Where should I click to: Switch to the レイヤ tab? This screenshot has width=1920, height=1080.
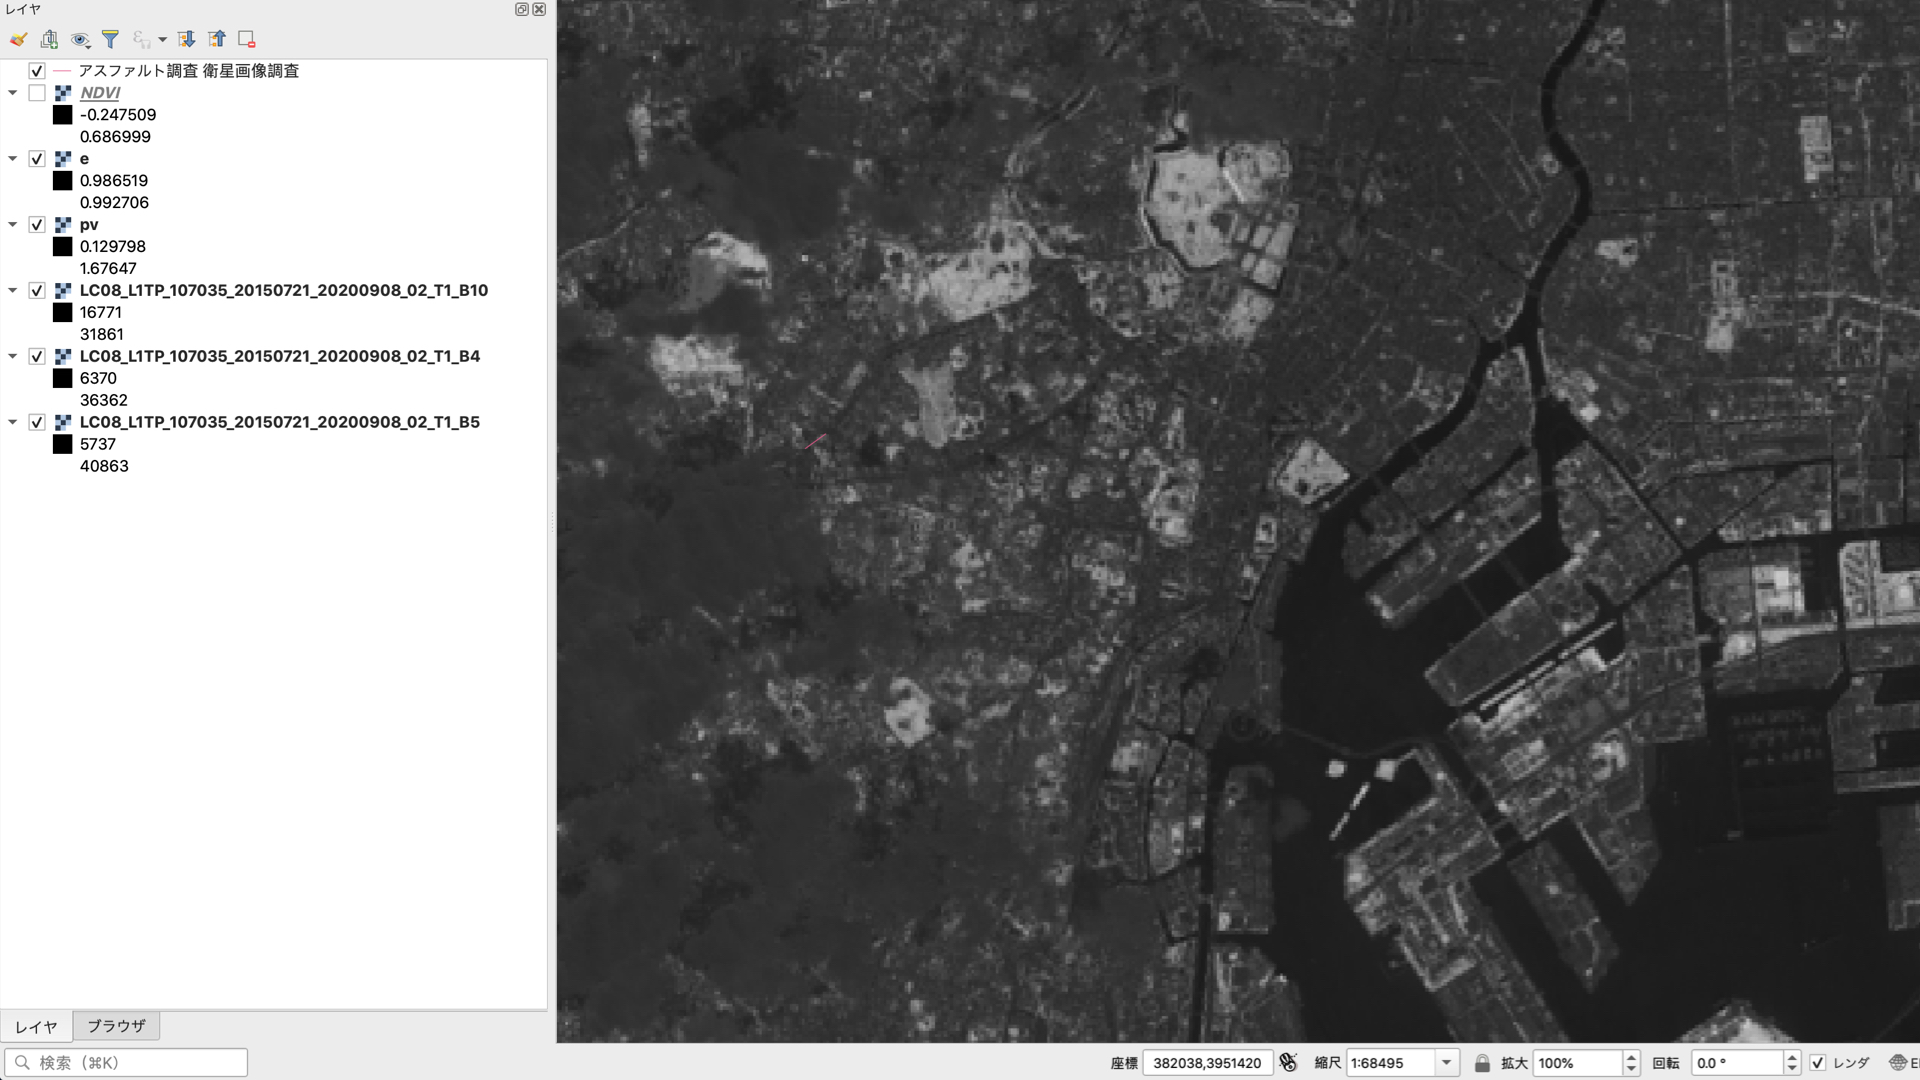36,1027
